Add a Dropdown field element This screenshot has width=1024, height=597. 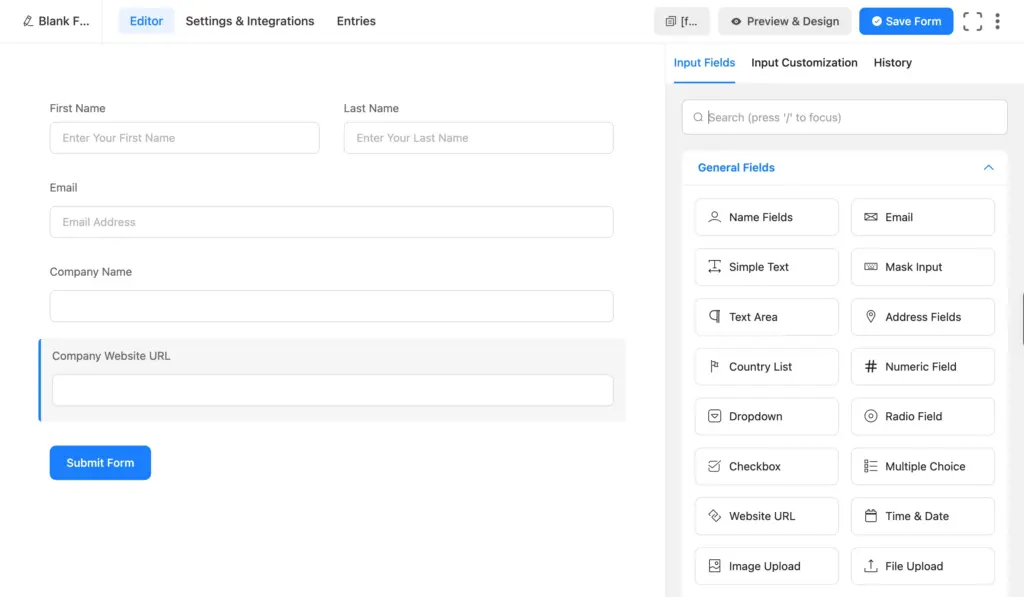coord(767,417)
